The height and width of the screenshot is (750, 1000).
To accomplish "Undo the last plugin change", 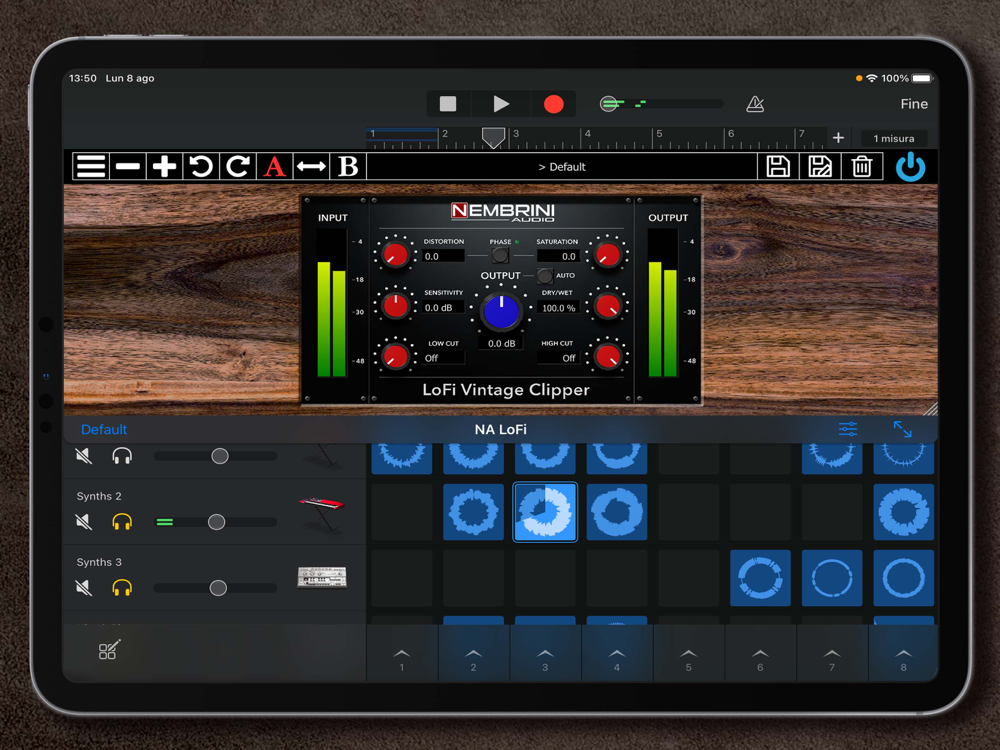I will [201, 166].
